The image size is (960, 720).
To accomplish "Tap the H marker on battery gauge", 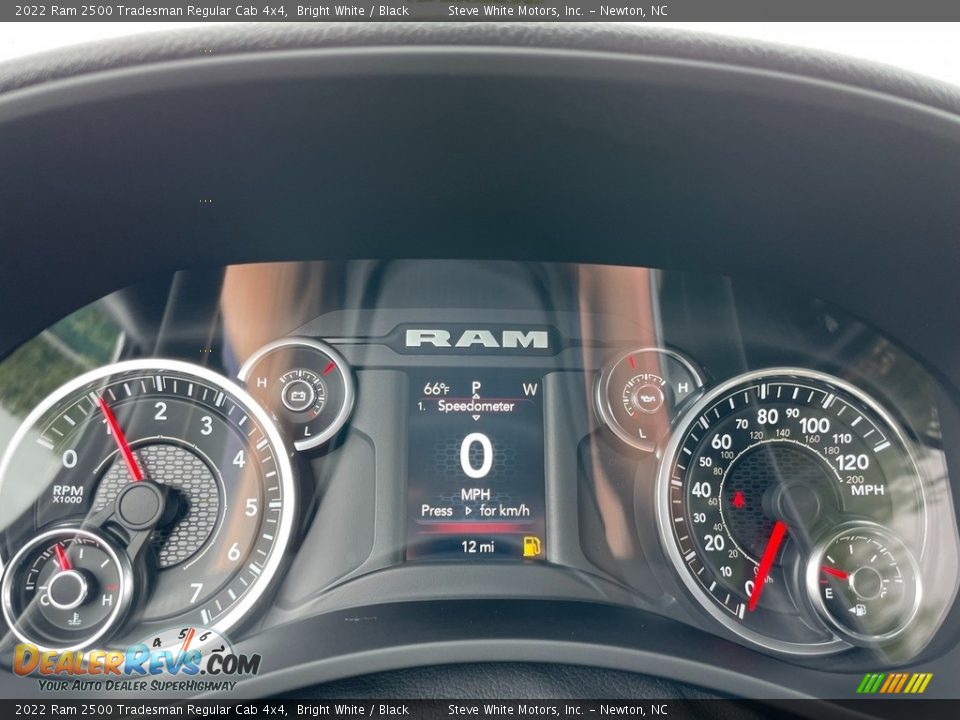I will click(x=261, y=383).
